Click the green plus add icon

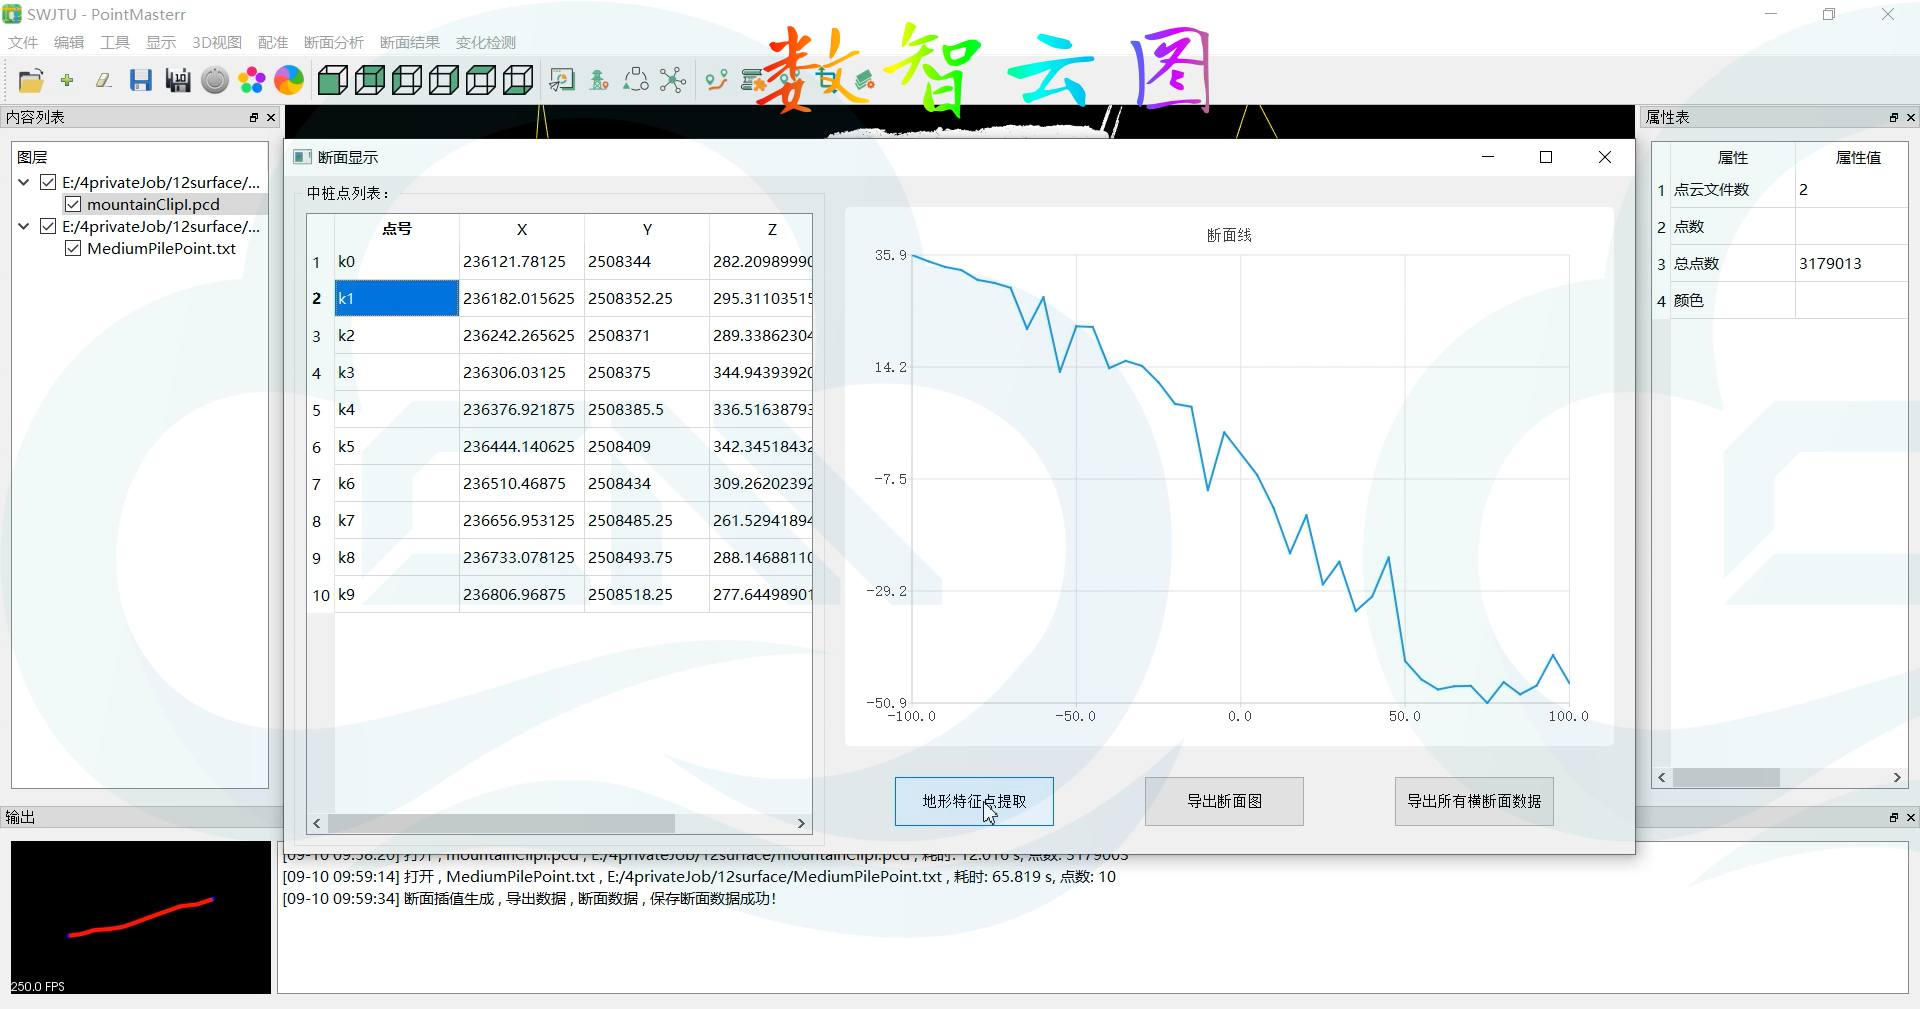pos(67,80)
